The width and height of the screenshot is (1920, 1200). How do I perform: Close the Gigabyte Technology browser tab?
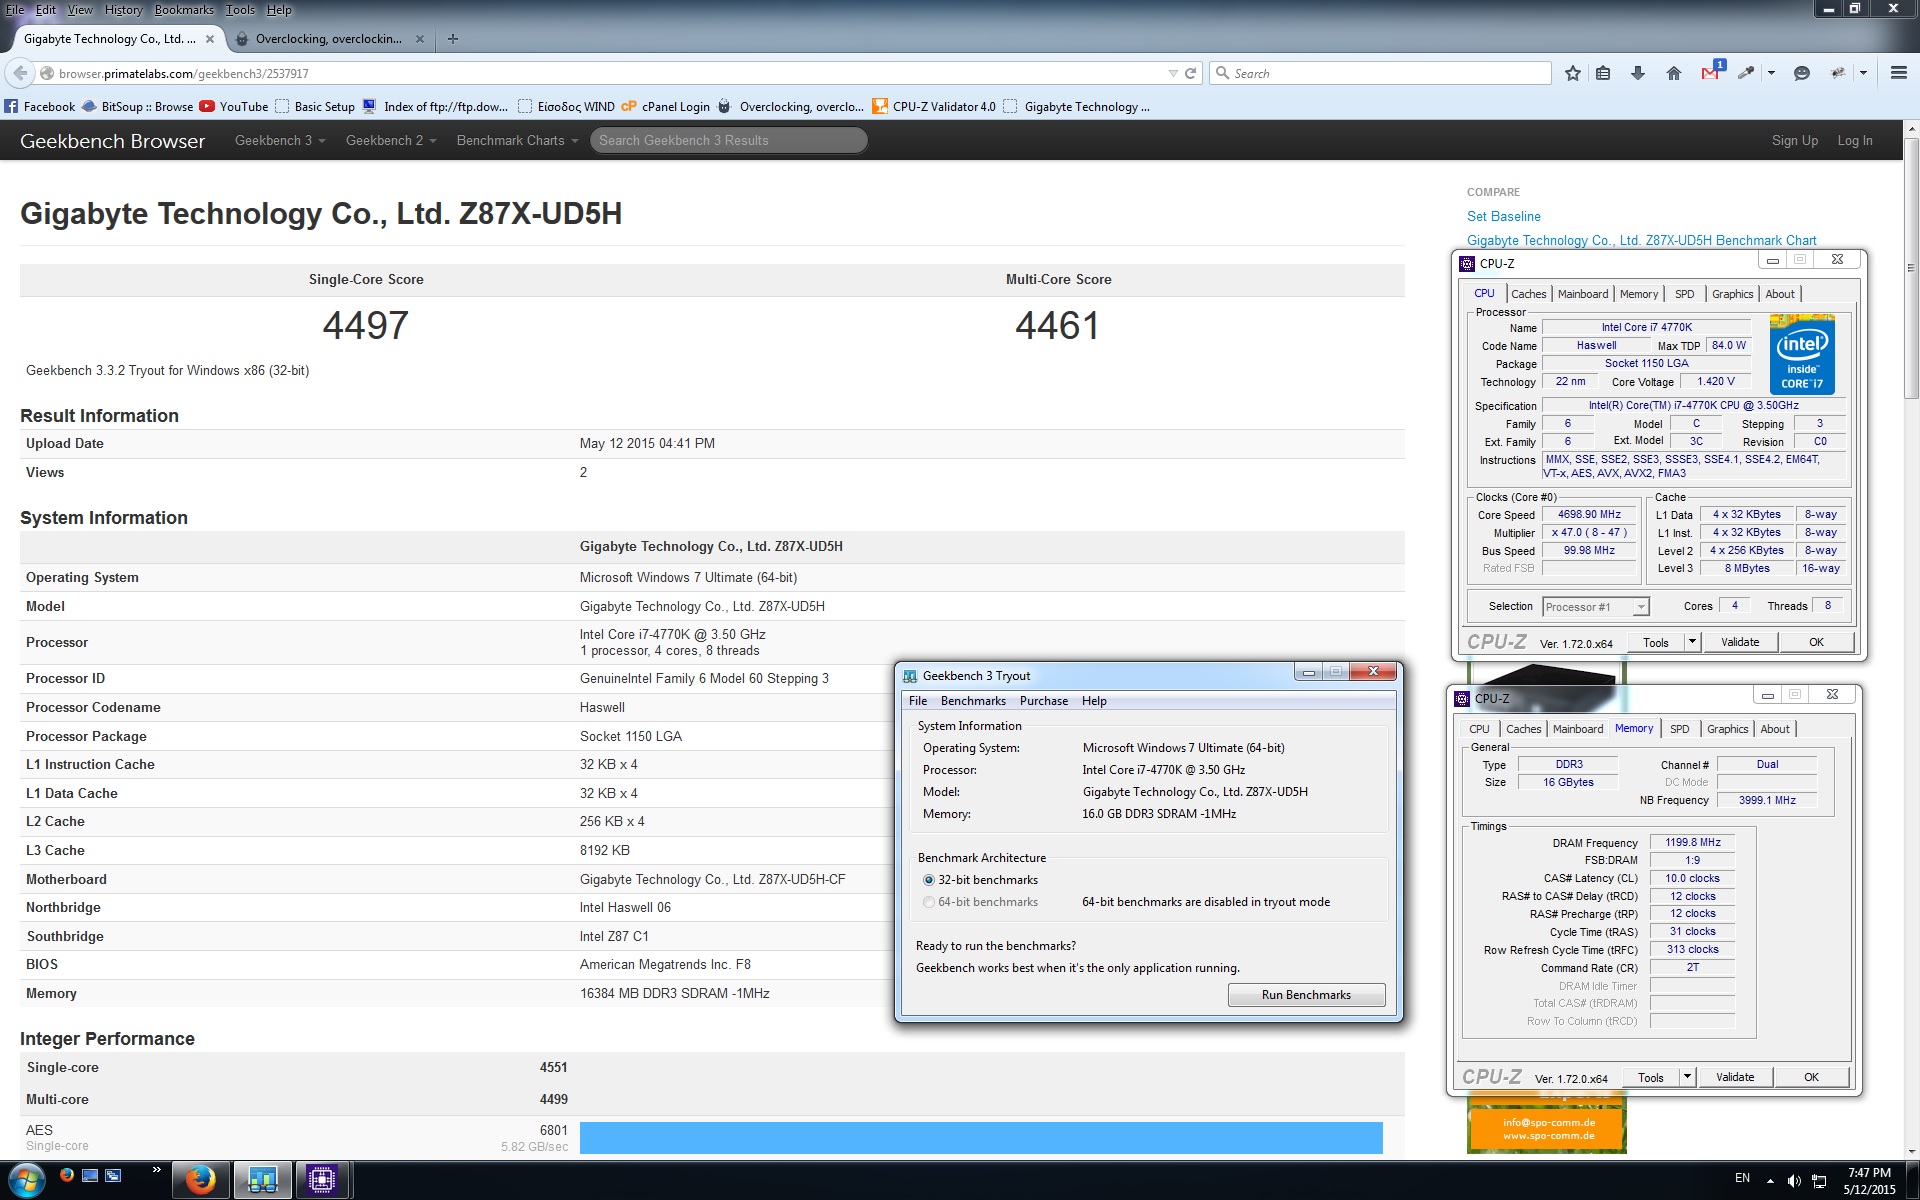pyautogui.click(x=209, y=39)
